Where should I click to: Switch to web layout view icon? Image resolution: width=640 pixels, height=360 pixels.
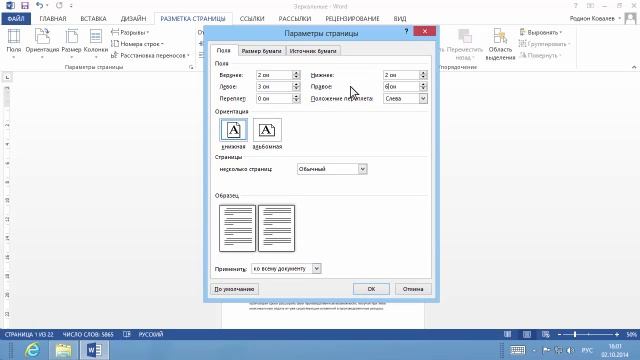[546, 334]
